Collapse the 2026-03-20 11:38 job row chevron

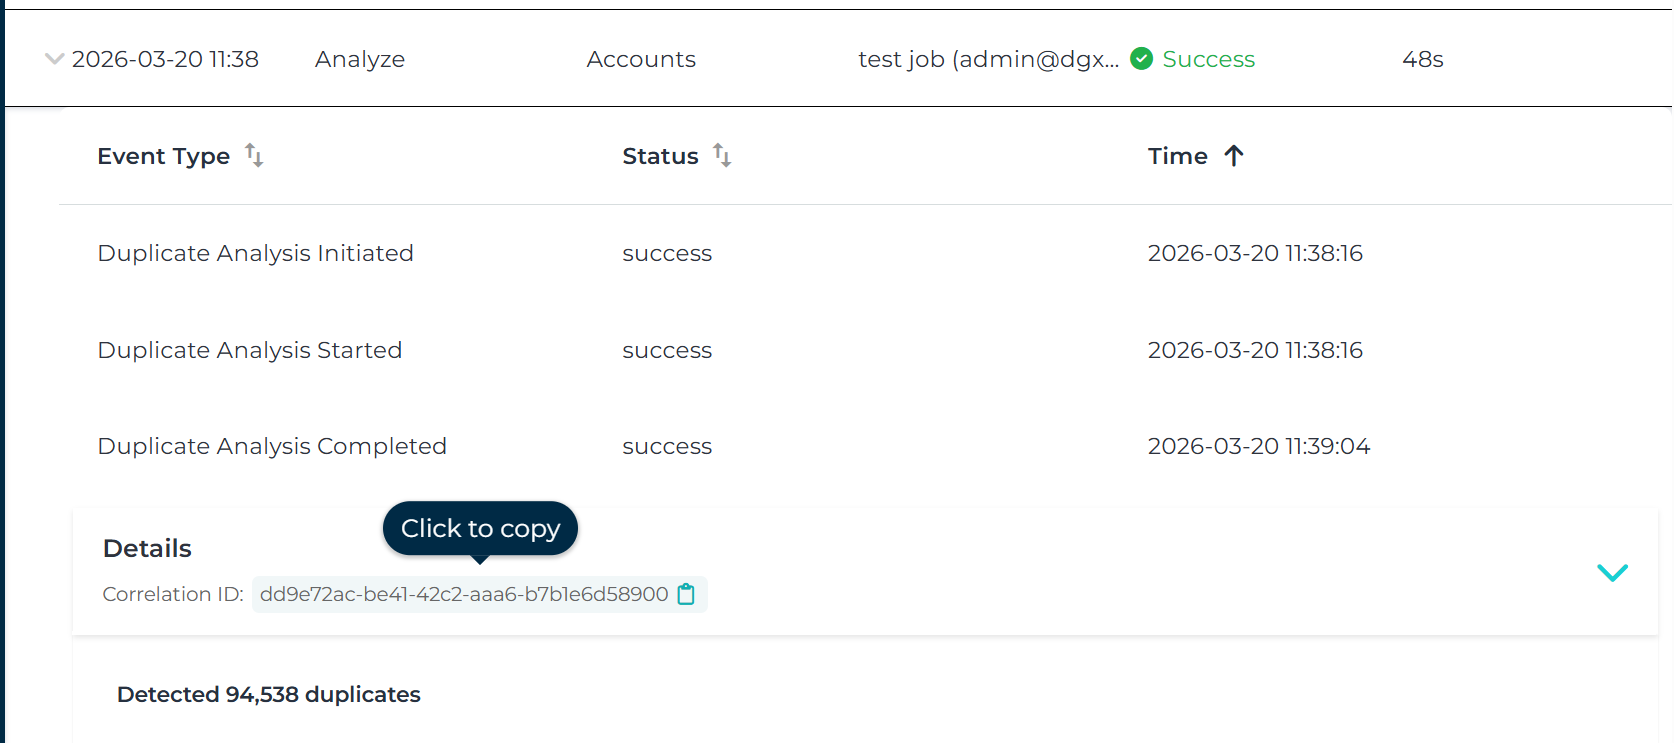(x=55, y=59)
